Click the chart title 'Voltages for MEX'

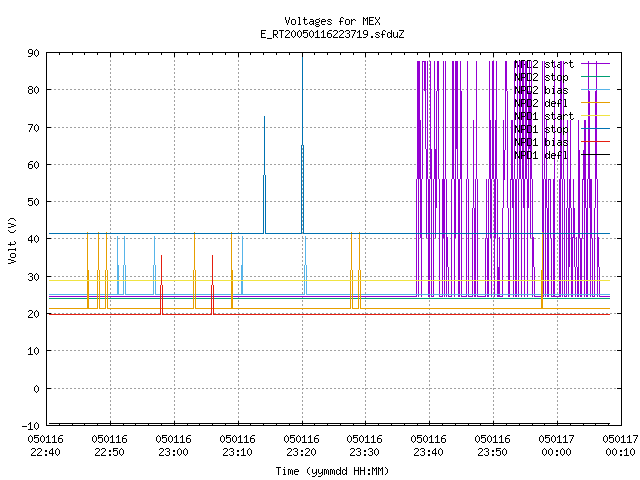tap(332, 21)
